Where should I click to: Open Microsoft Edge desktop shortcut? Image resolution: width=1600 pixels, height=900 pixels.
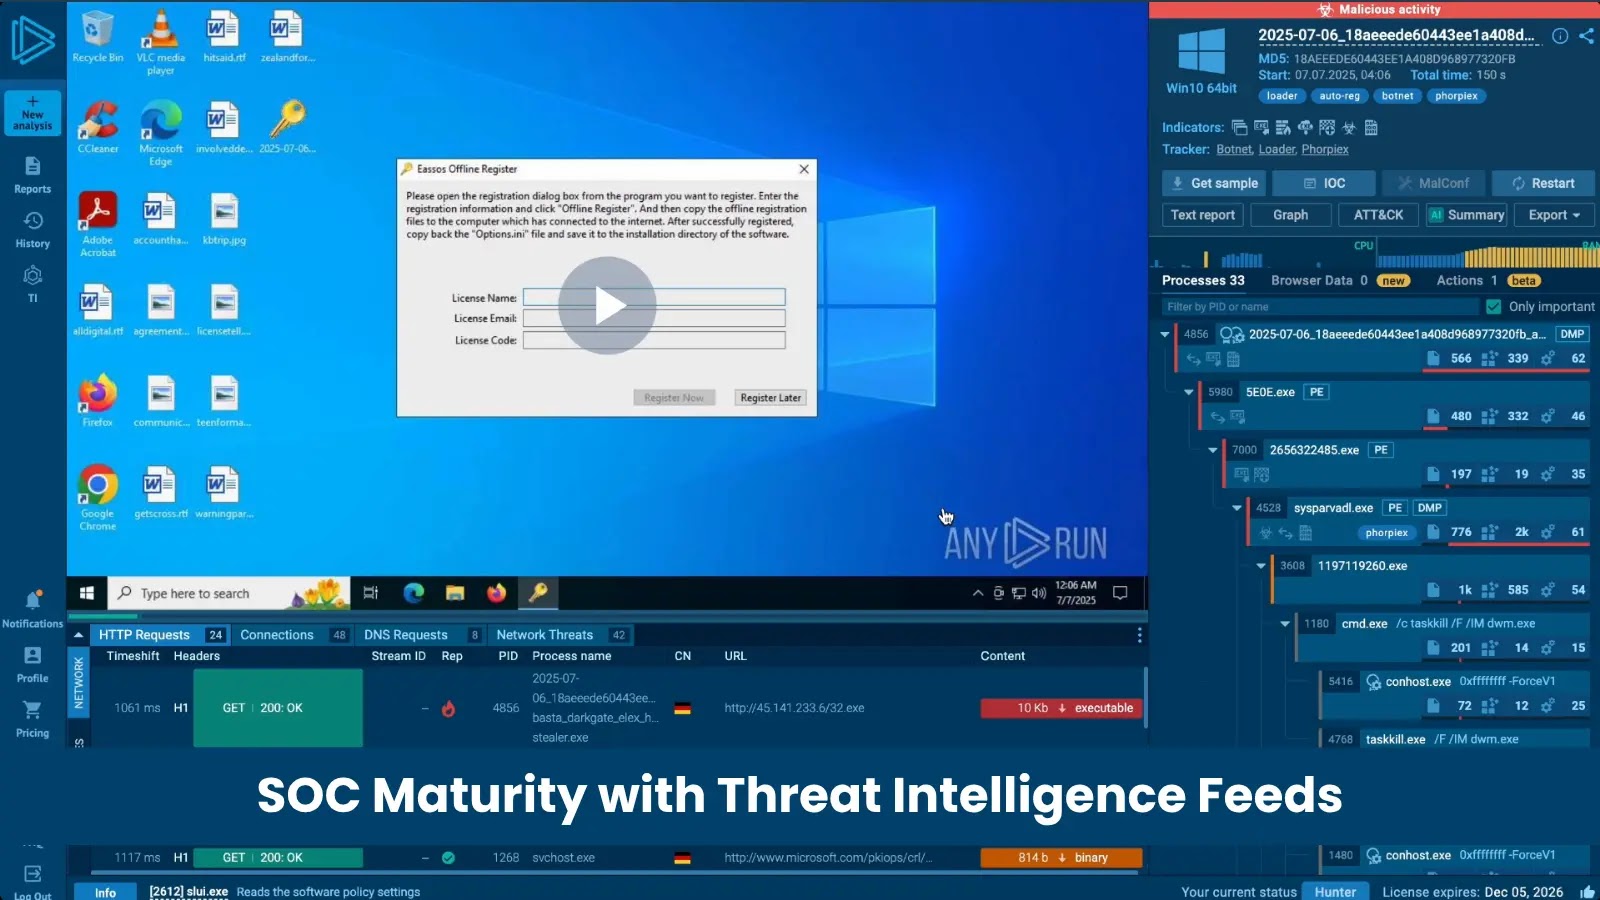click(161, 133)
